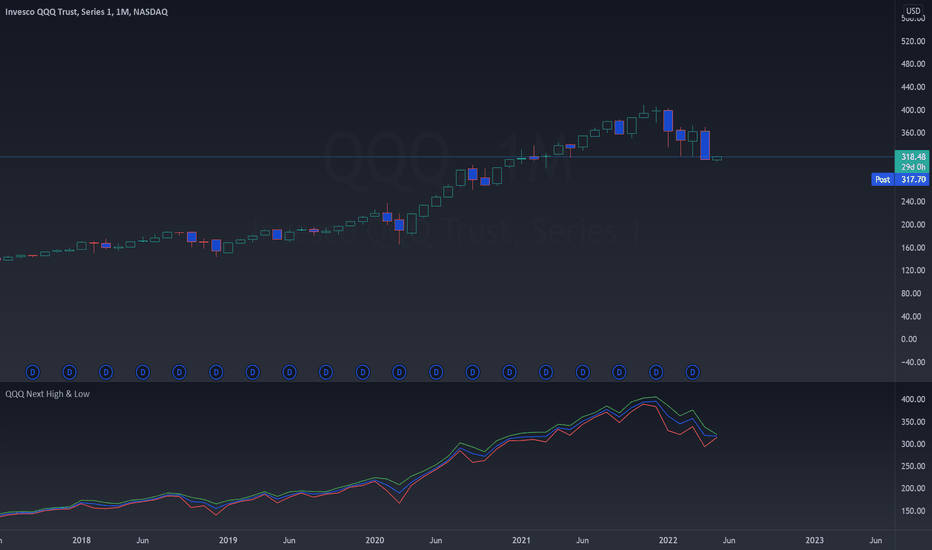Open the September 2018 dividend marker
This screenshot has height=550, width=932.
coord(179,372)
